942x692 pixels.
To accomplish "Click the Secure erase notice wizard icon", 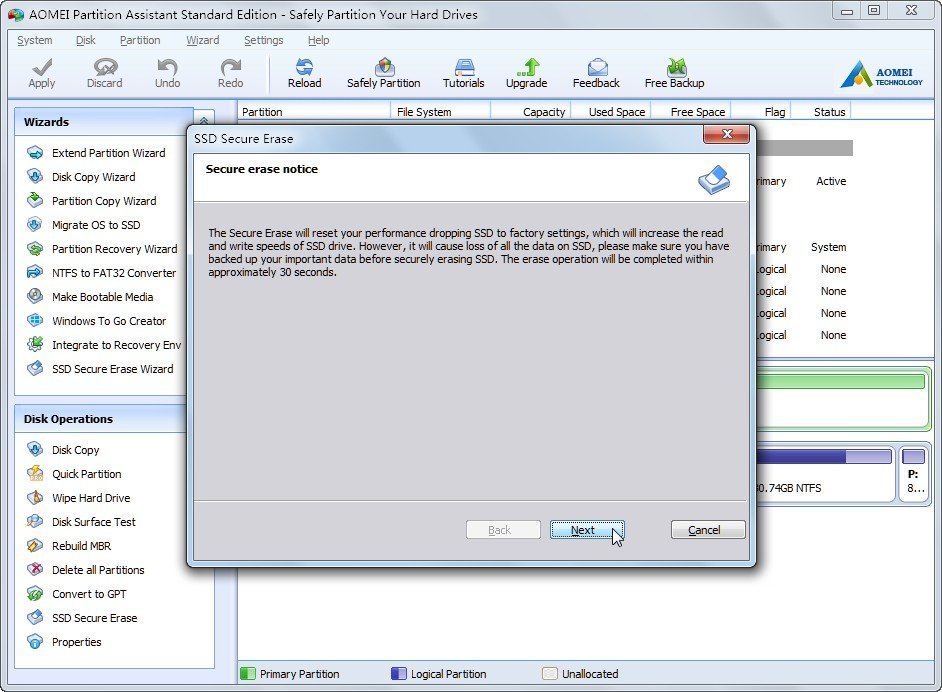I will 714,180.
